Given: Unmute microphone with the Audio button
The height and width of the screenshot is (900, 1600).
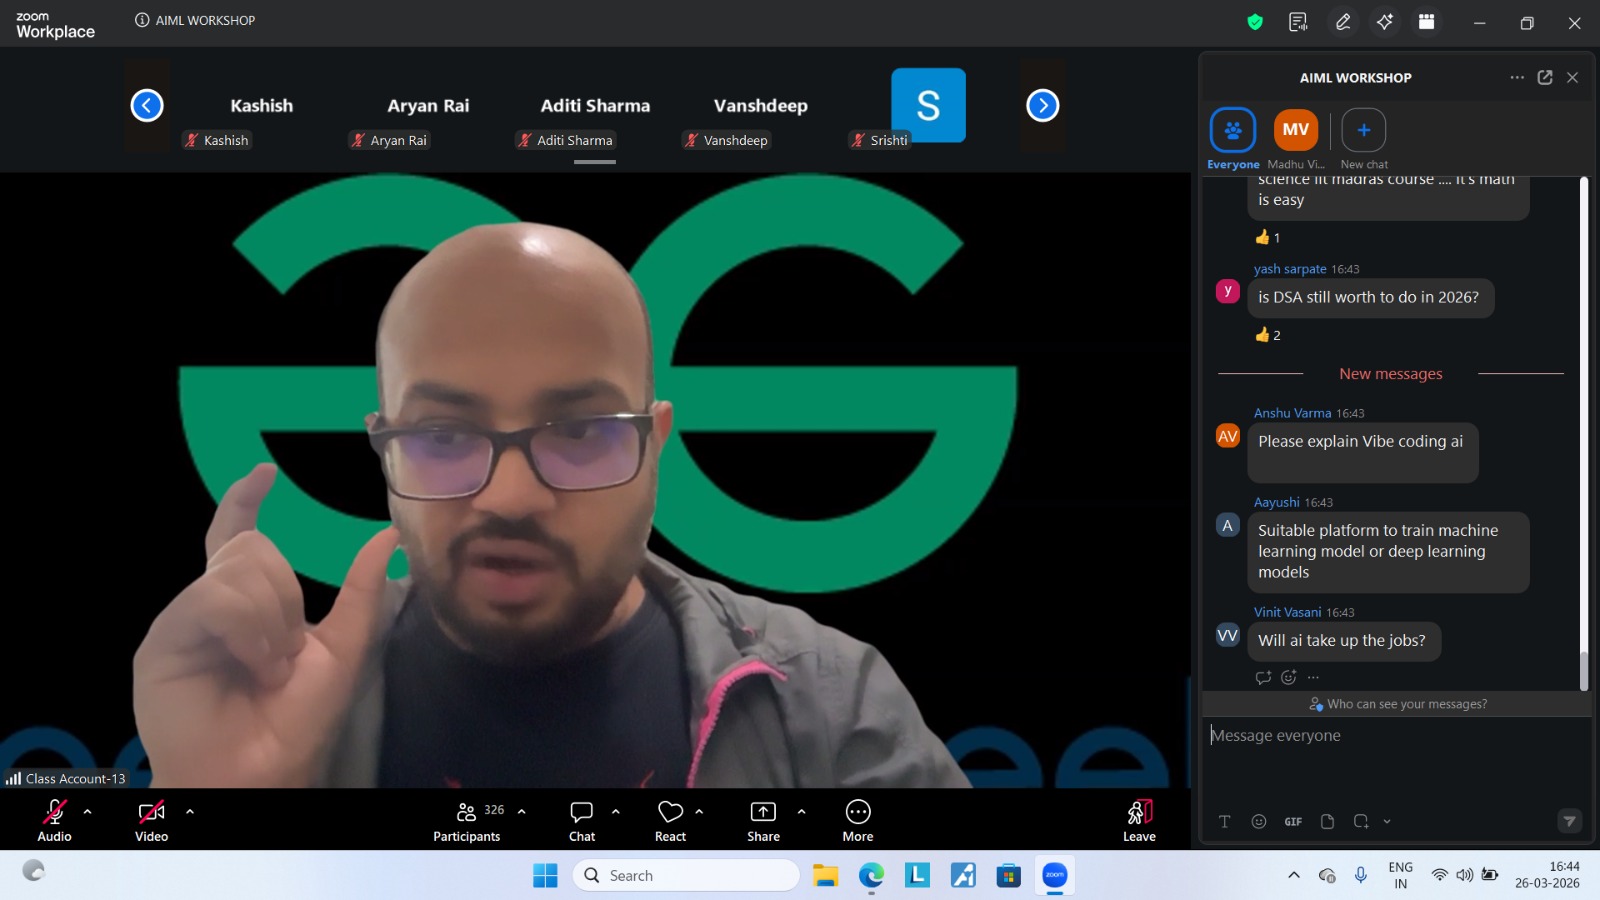Looking at the screenshot, I should pyautogui.click(x=55, y=820).
